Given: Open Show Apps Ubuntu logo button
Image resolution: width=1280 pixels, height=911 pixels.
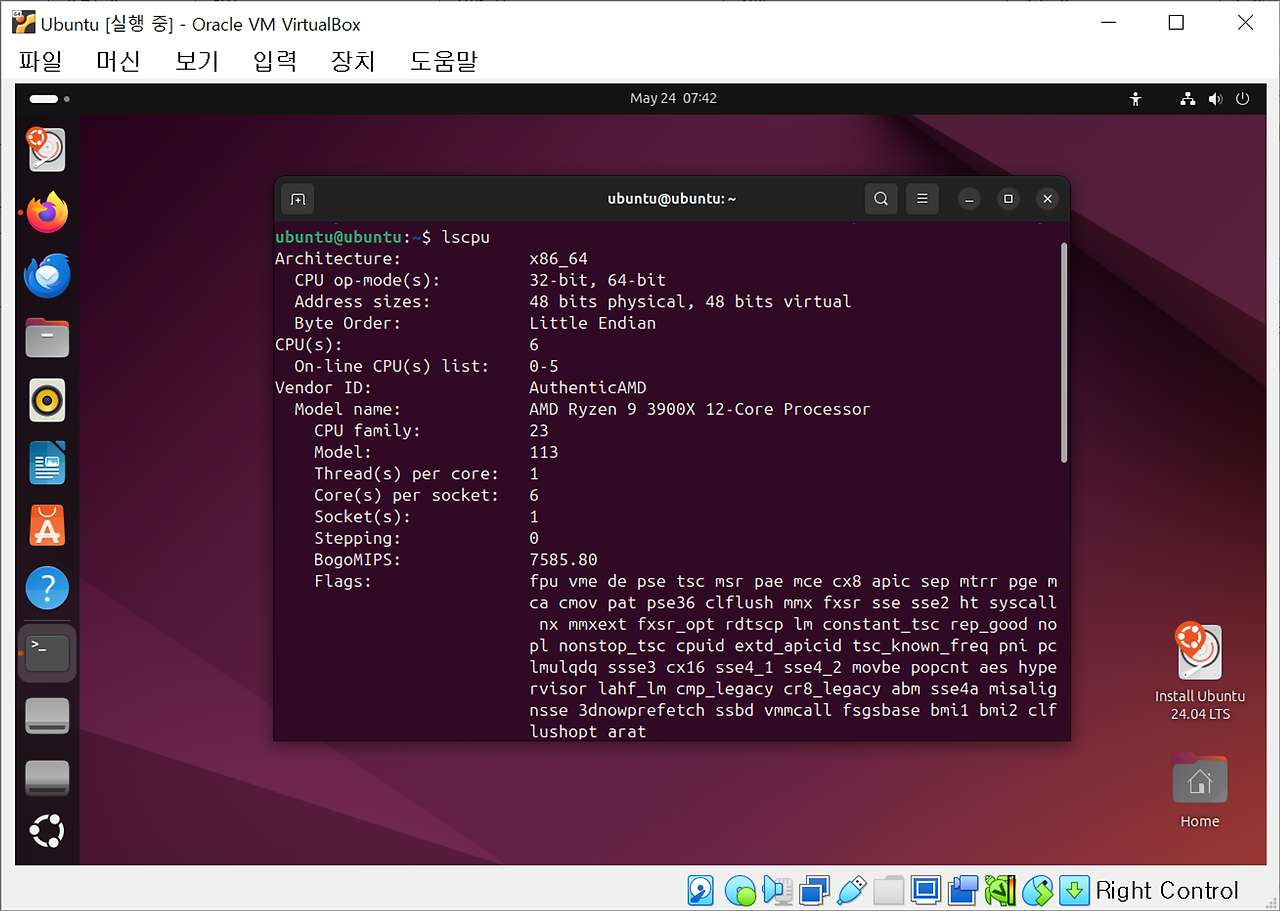Looking at the screenshot, I should pyautogui.click(x=47, y=830).
